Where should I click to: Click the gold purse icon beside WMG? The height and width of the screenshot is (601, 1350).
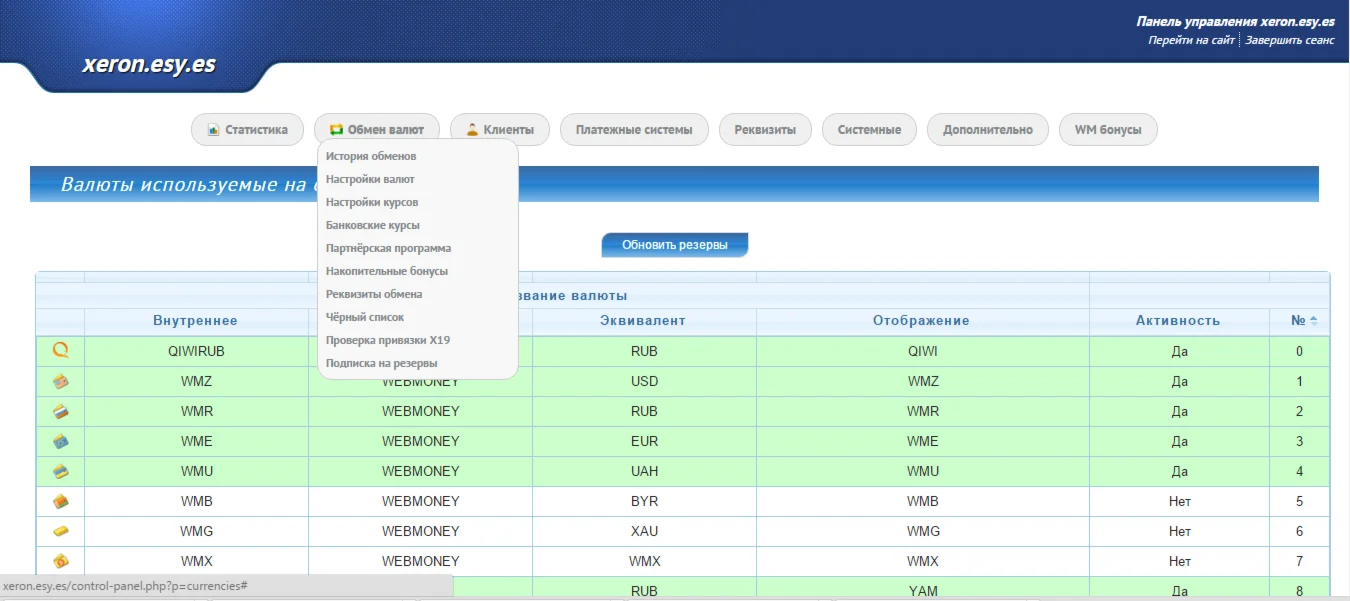click(60, 531)
